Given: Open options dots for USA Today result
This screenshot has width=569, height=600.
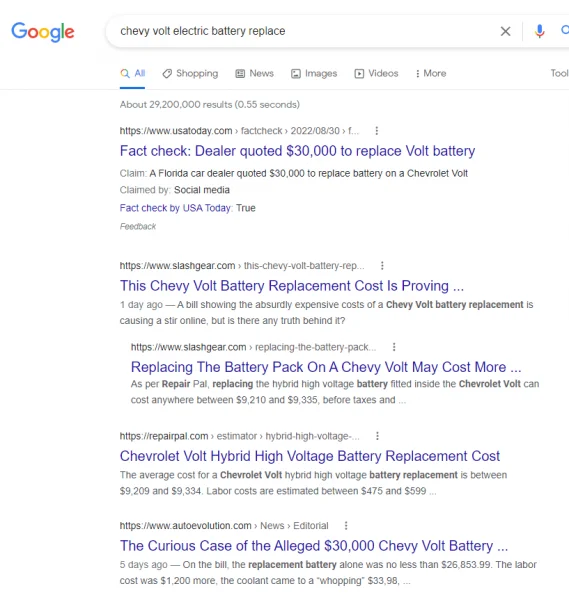Looking at the screenshot, I should click(377, 131).
